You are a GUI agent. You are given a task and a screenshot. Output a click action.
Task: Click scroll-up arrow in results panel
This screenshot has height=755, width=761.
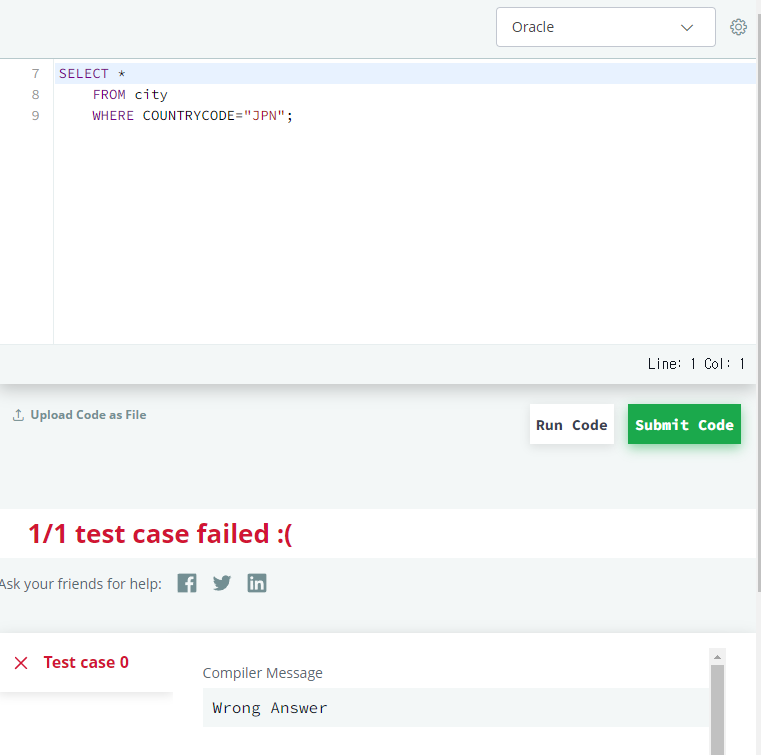(x=717, y=657)
